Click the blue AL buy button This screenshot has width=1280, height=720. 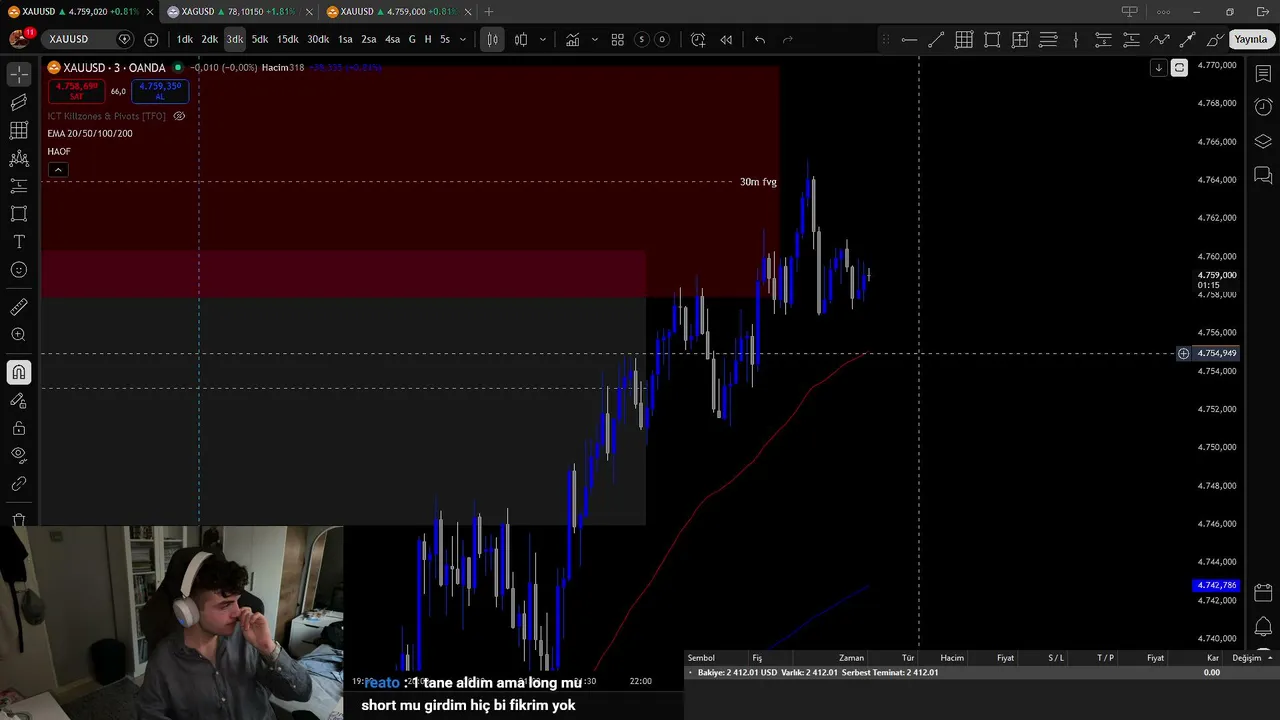(x=160, y=91)
